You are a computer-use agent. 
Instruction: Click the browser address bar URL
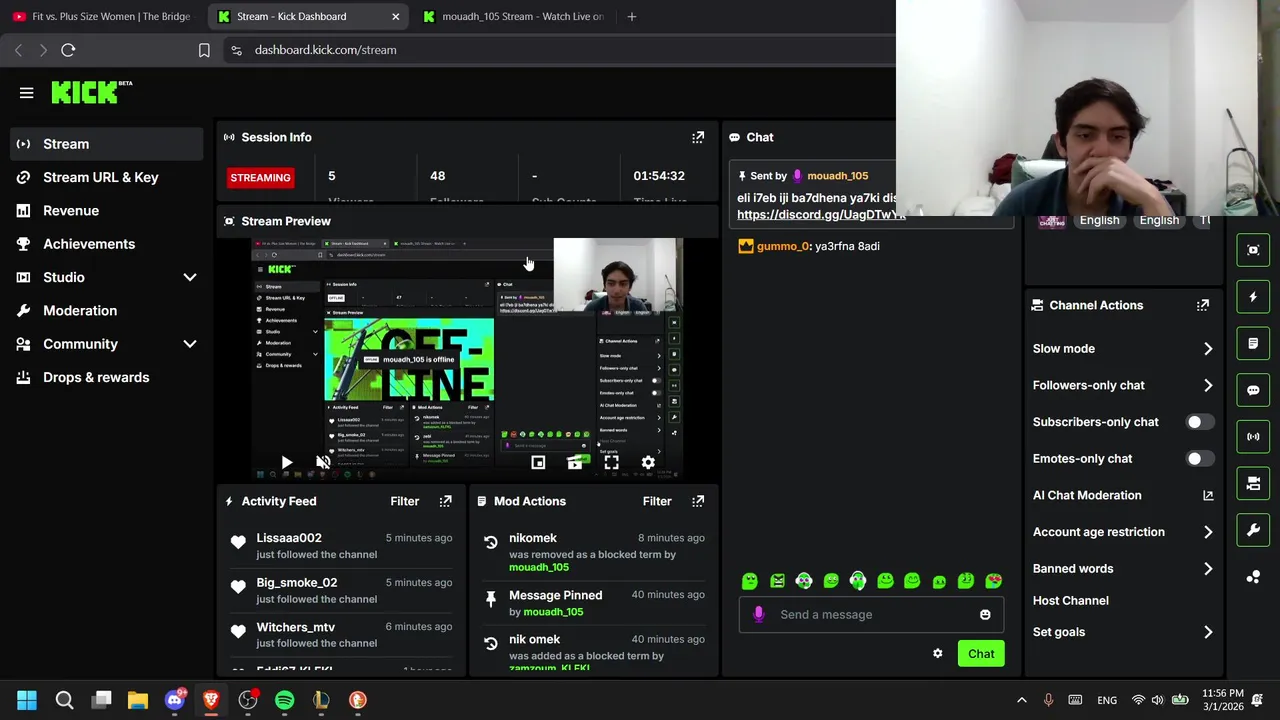[x=325, y=50]
